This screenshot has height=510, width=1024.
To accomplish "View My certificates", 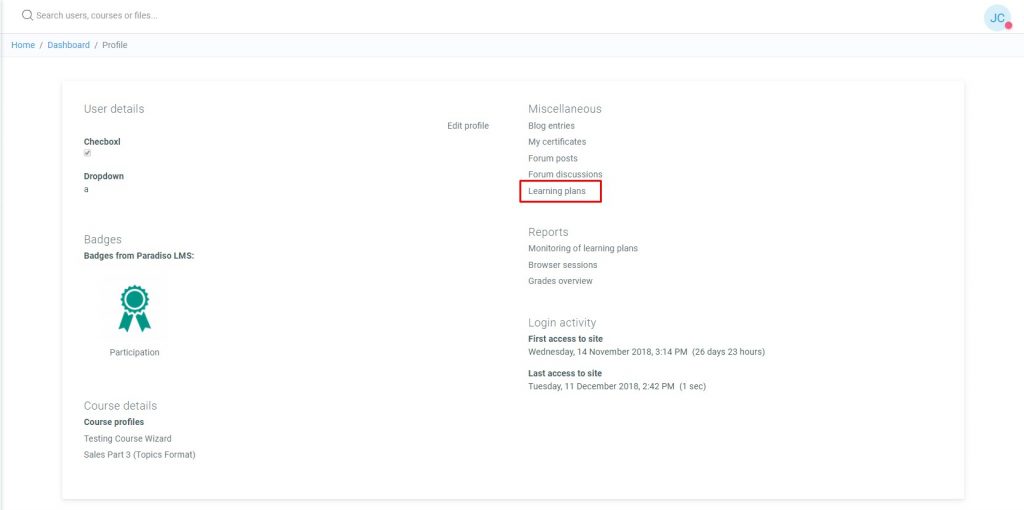I will [557, 142].
